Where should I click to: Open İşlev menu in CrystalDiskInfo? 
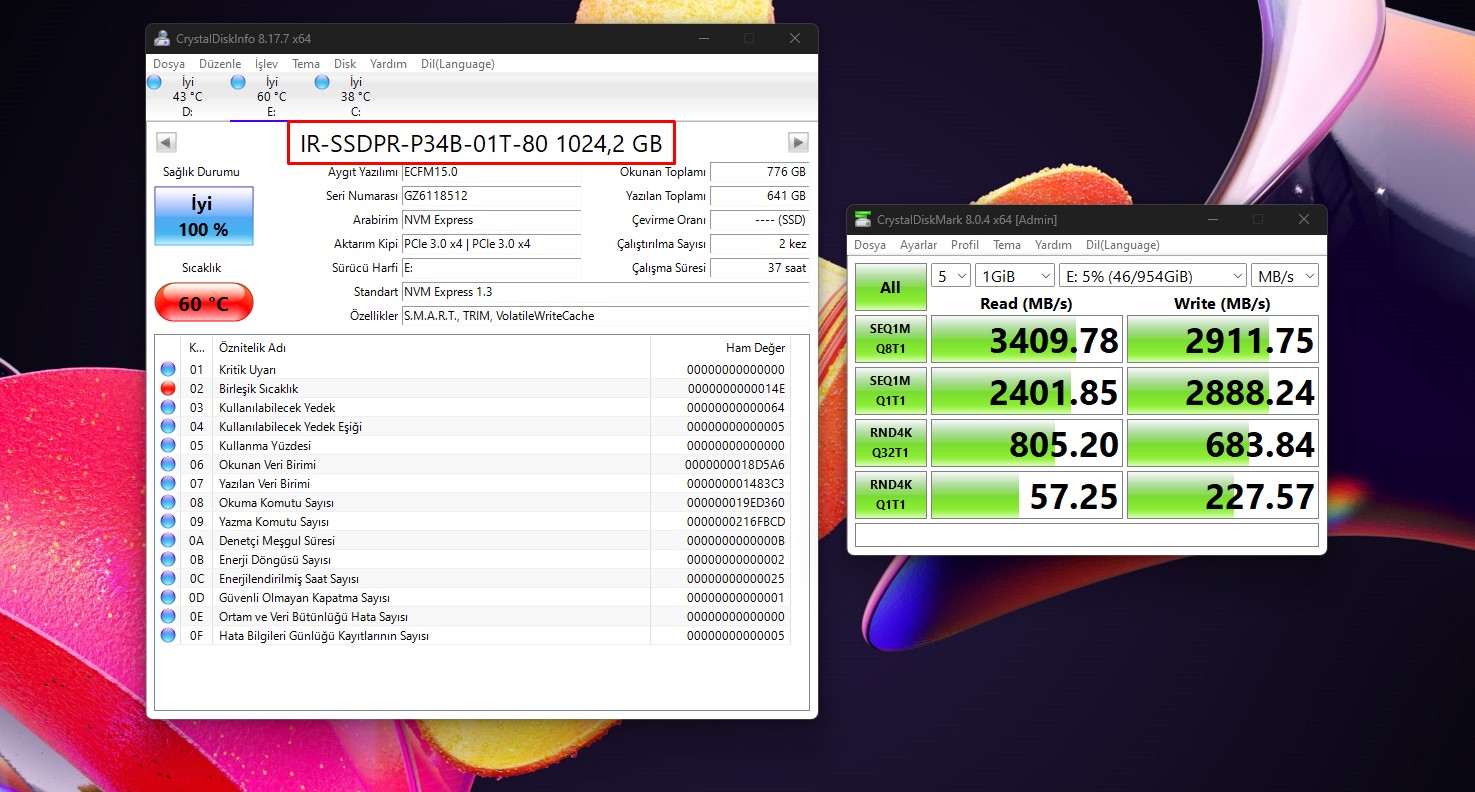point(266,64)
